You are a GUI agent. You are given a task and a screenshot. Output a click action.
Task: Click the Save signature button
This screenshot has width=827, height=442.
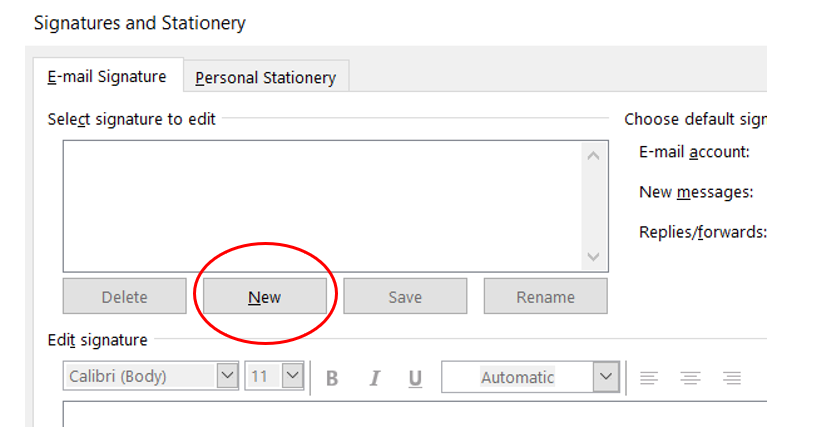coord(405,297)
